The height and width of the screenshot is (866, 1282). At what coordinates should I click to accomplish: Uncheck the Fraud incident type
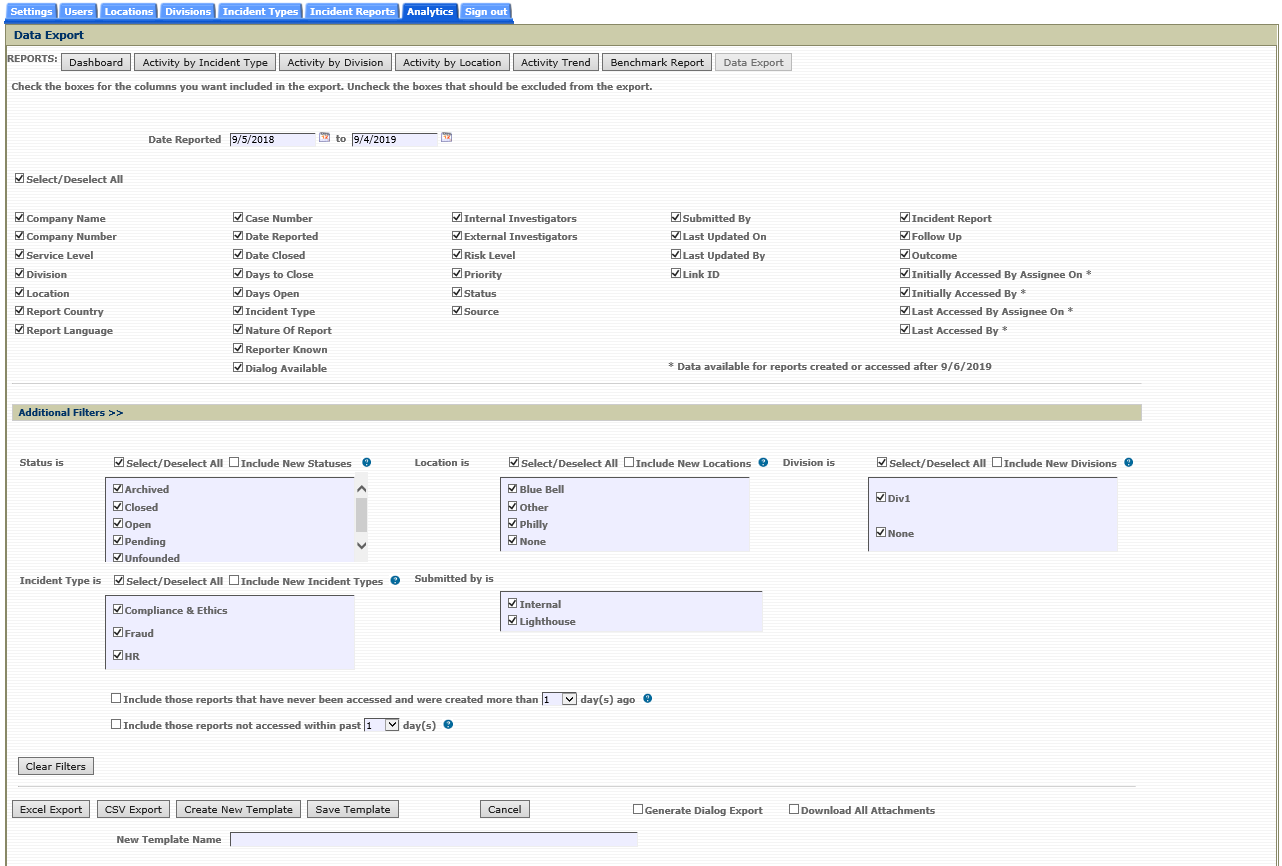[x=118, y=632]
